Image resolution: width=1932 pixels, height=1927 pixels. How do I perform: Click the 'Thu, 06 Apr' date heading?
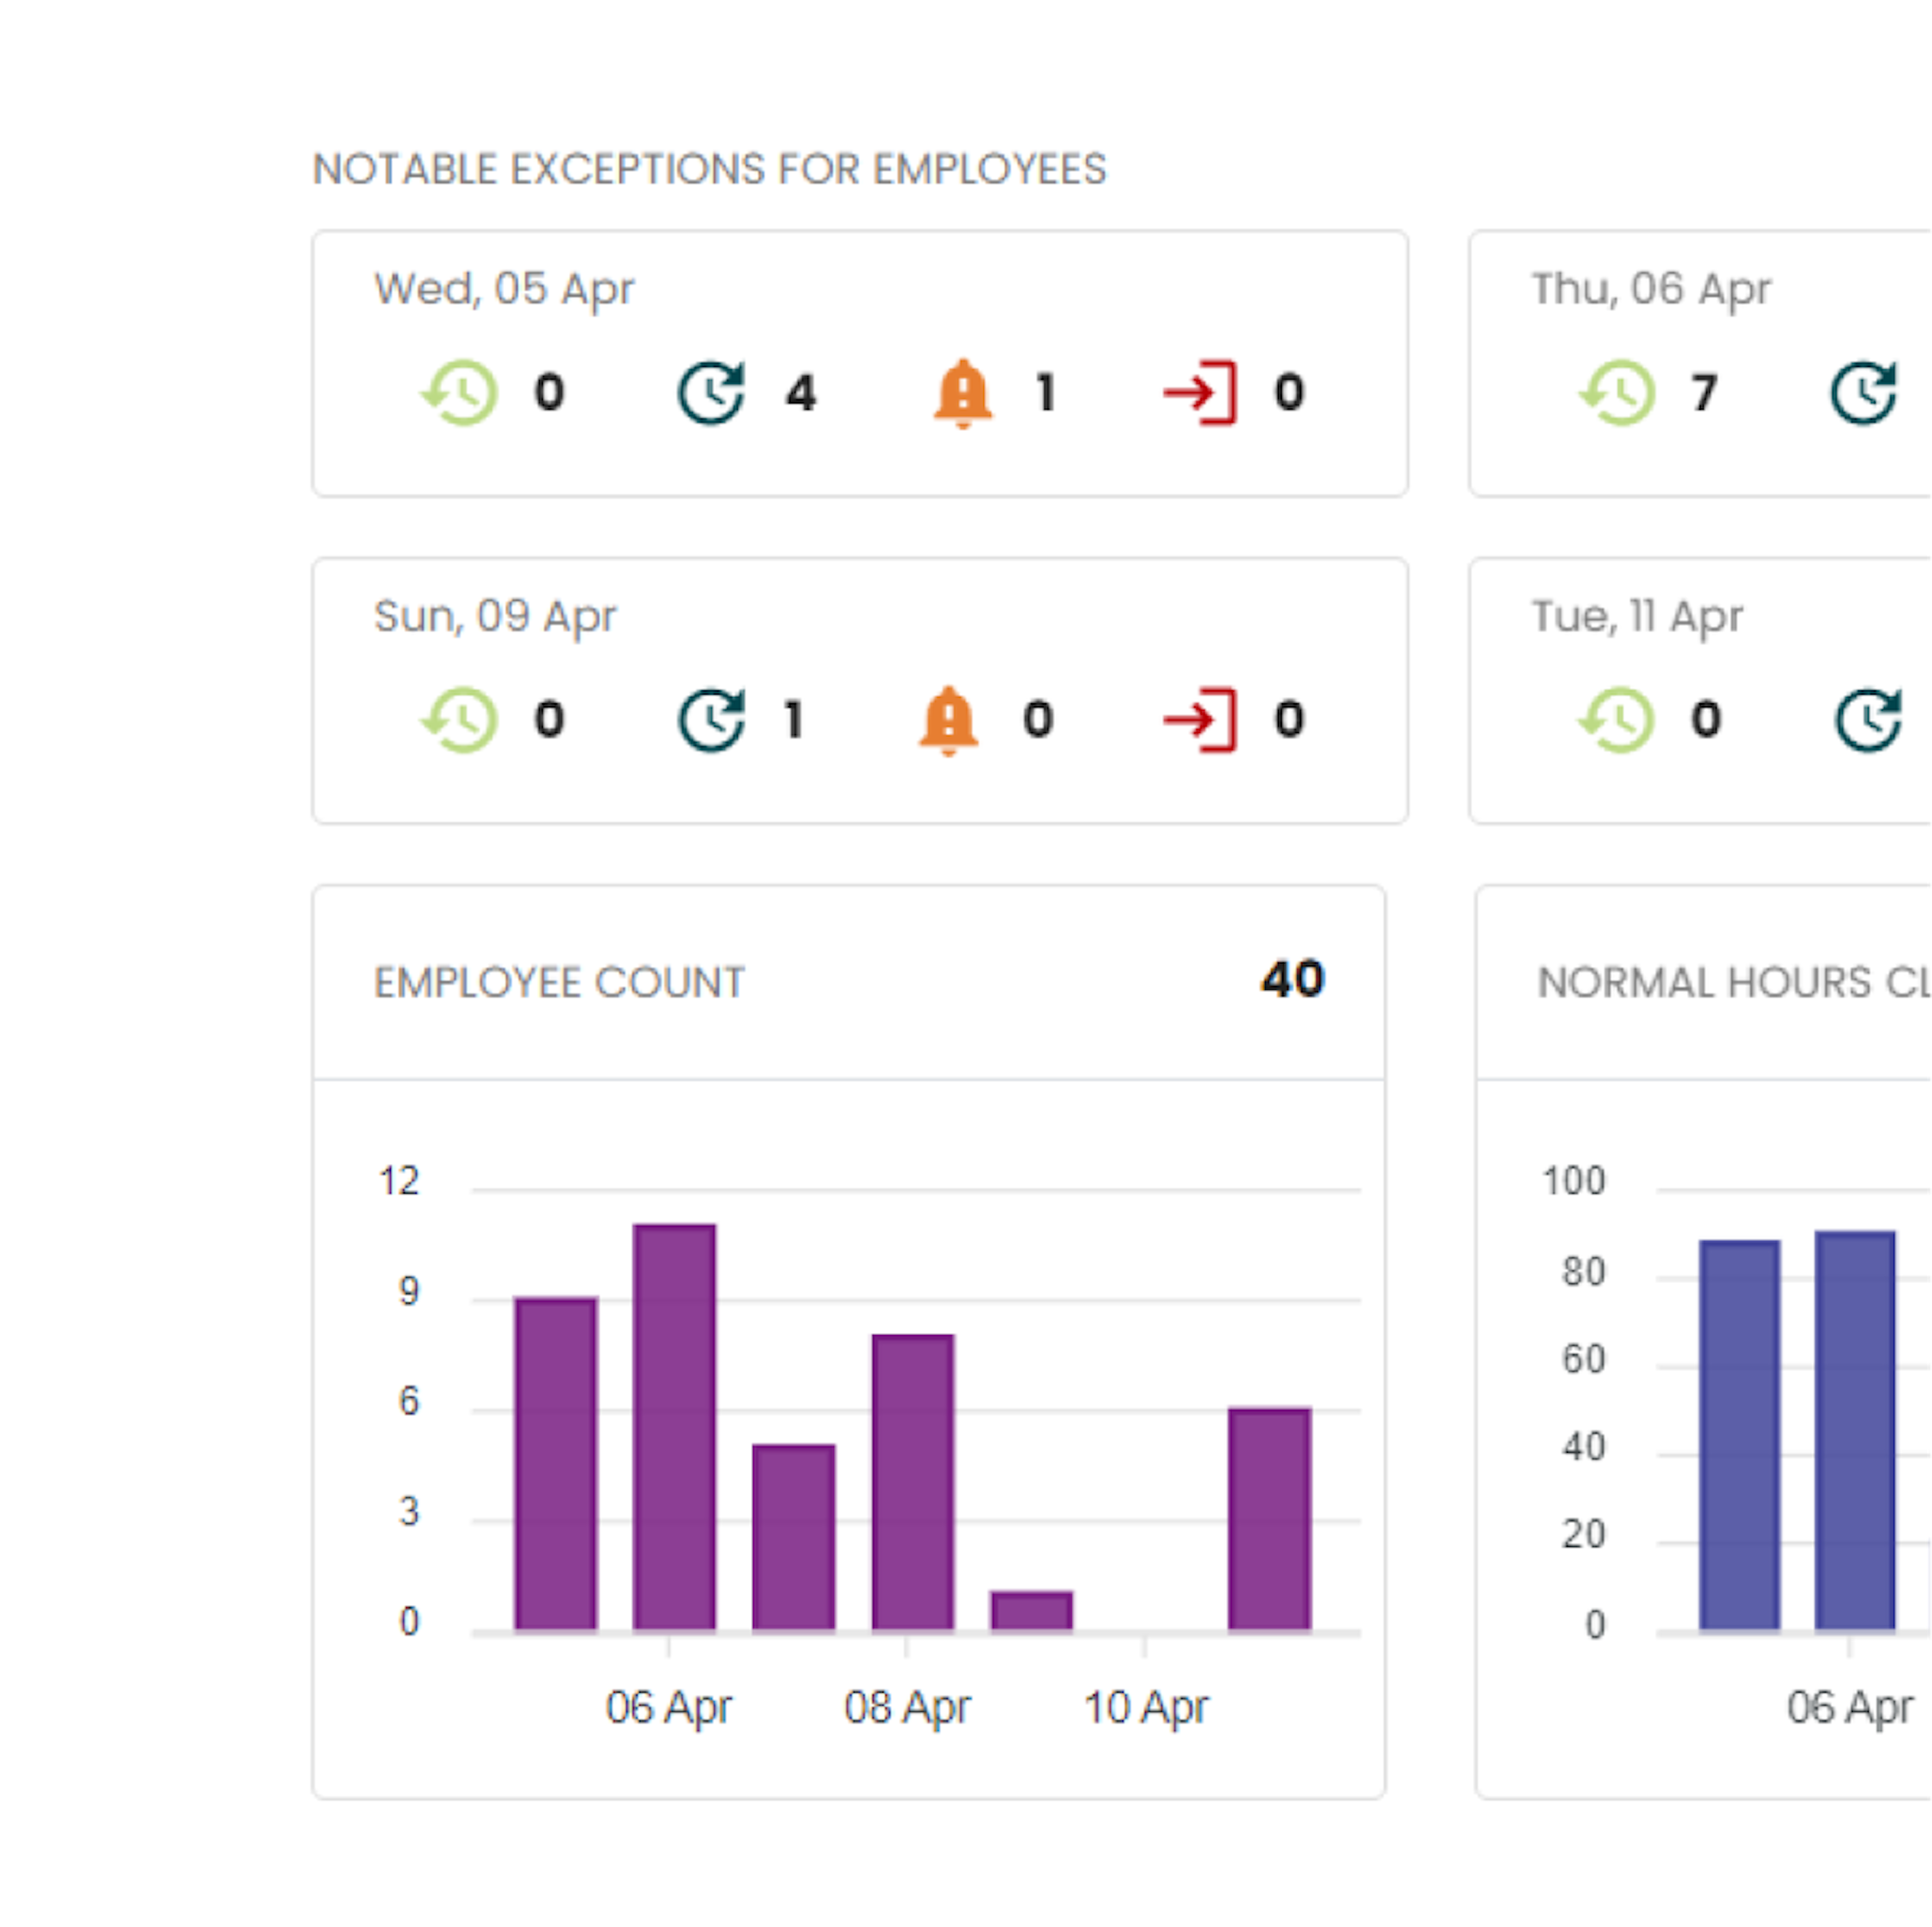coord(1651,289)
